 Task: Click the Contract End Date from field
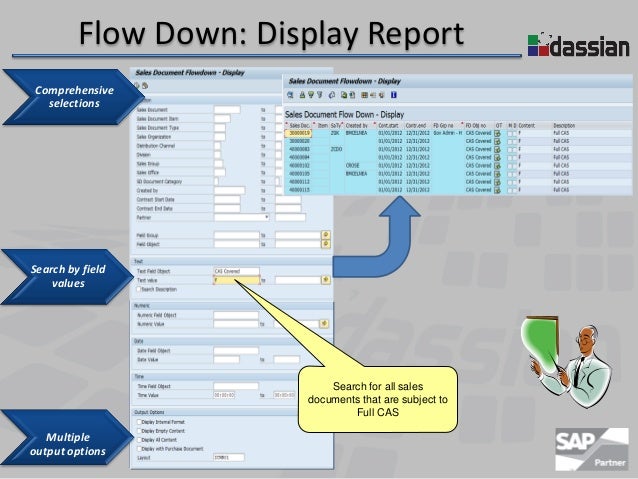click(x=227, y=208)
